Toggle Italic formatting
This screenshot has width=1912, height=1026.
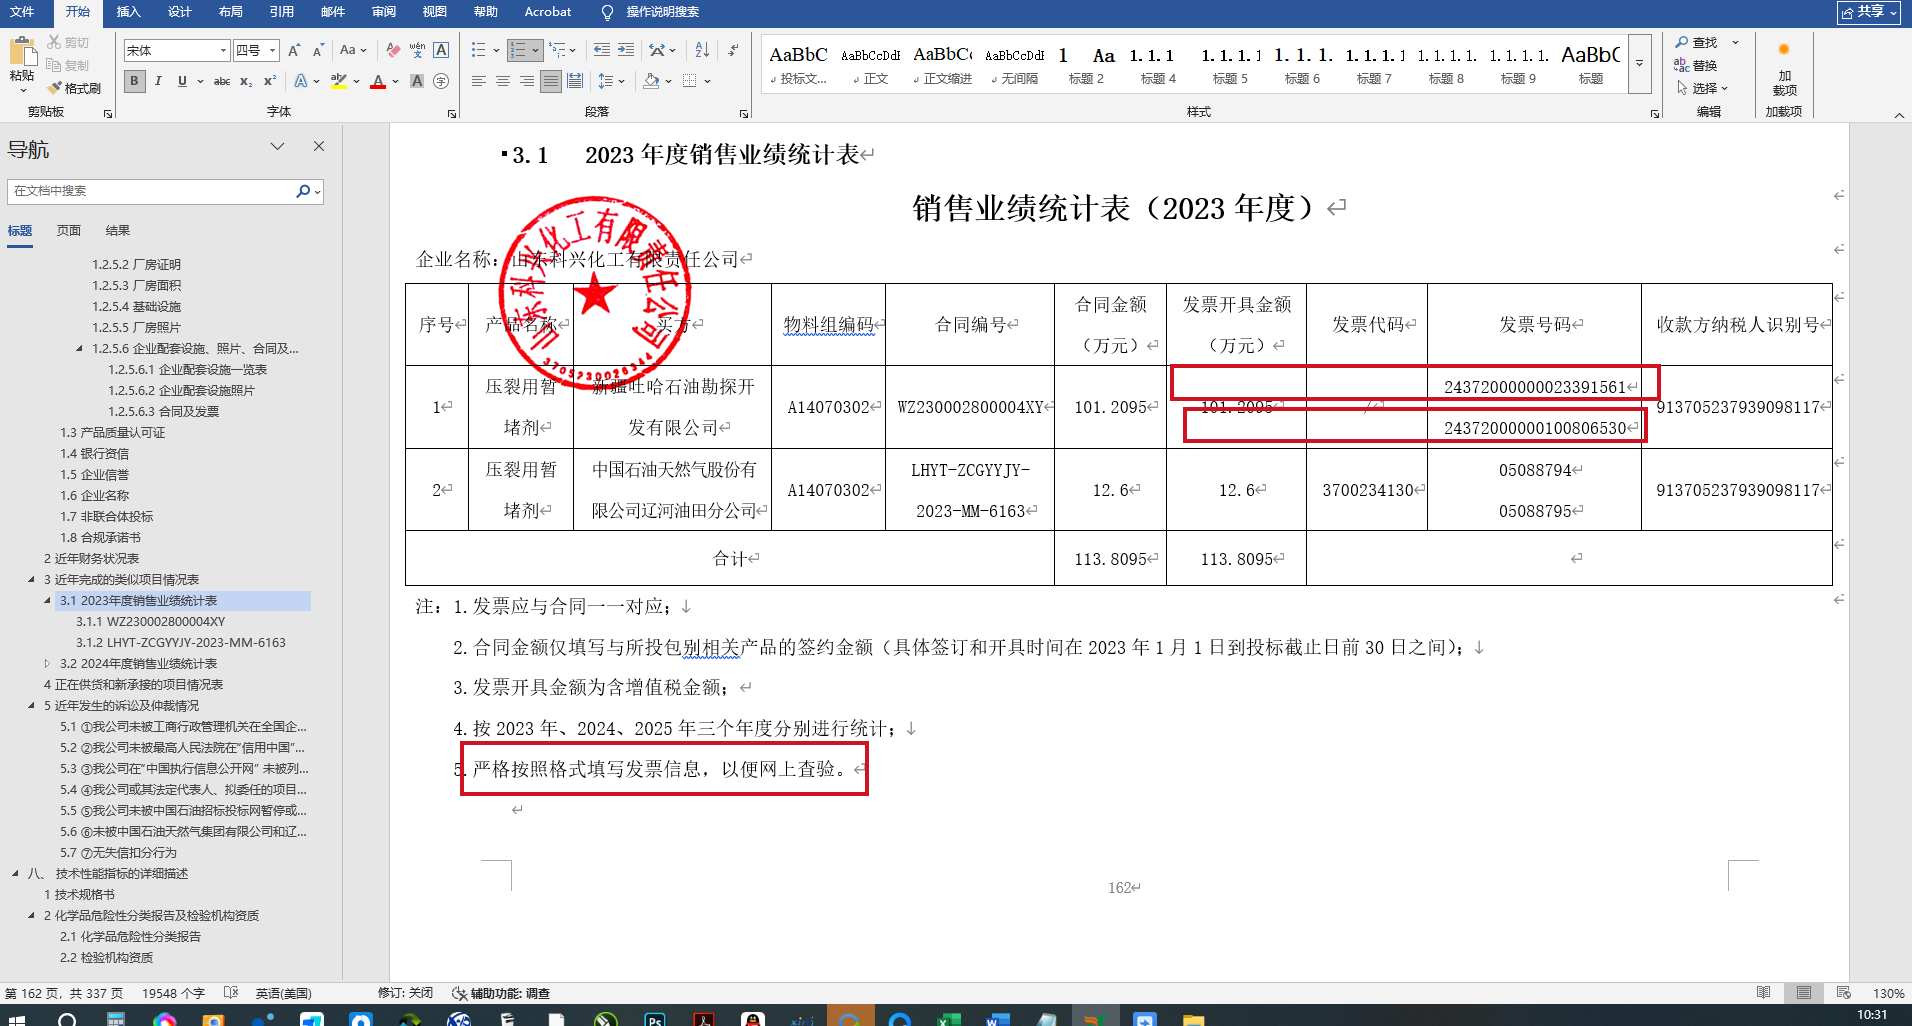tap(158, 81)
